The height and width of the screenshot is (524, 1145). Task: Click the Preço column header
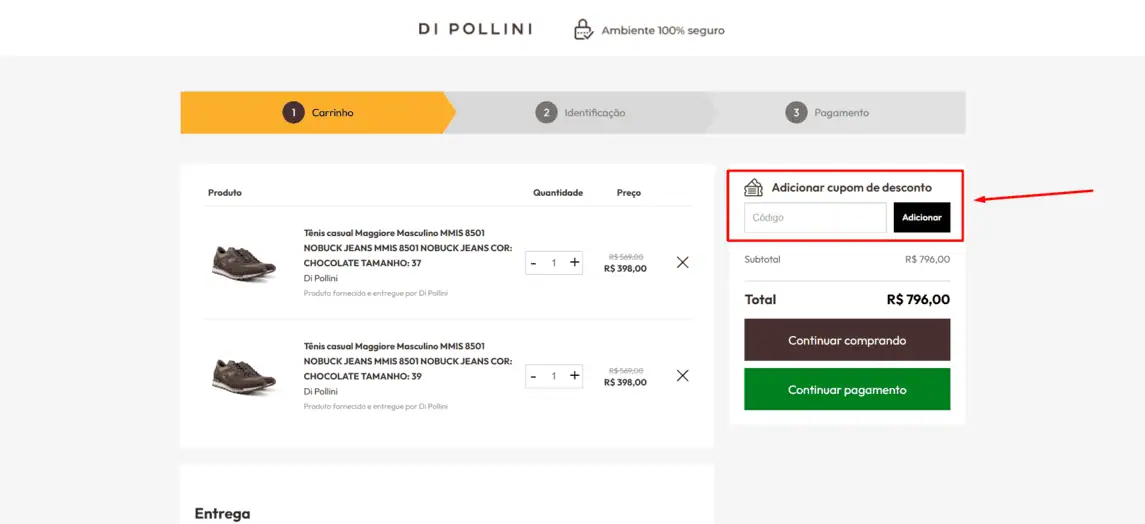pos(629,193)
